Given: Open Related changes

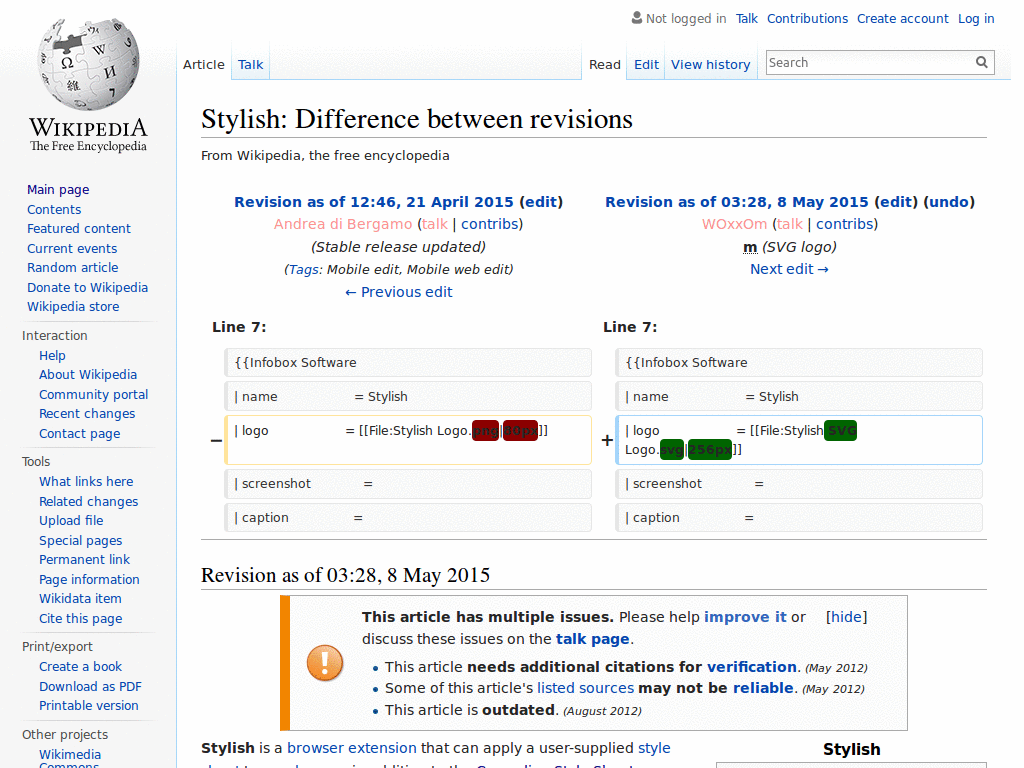Looking at the screenshot, I should click(x=89, y=502).
